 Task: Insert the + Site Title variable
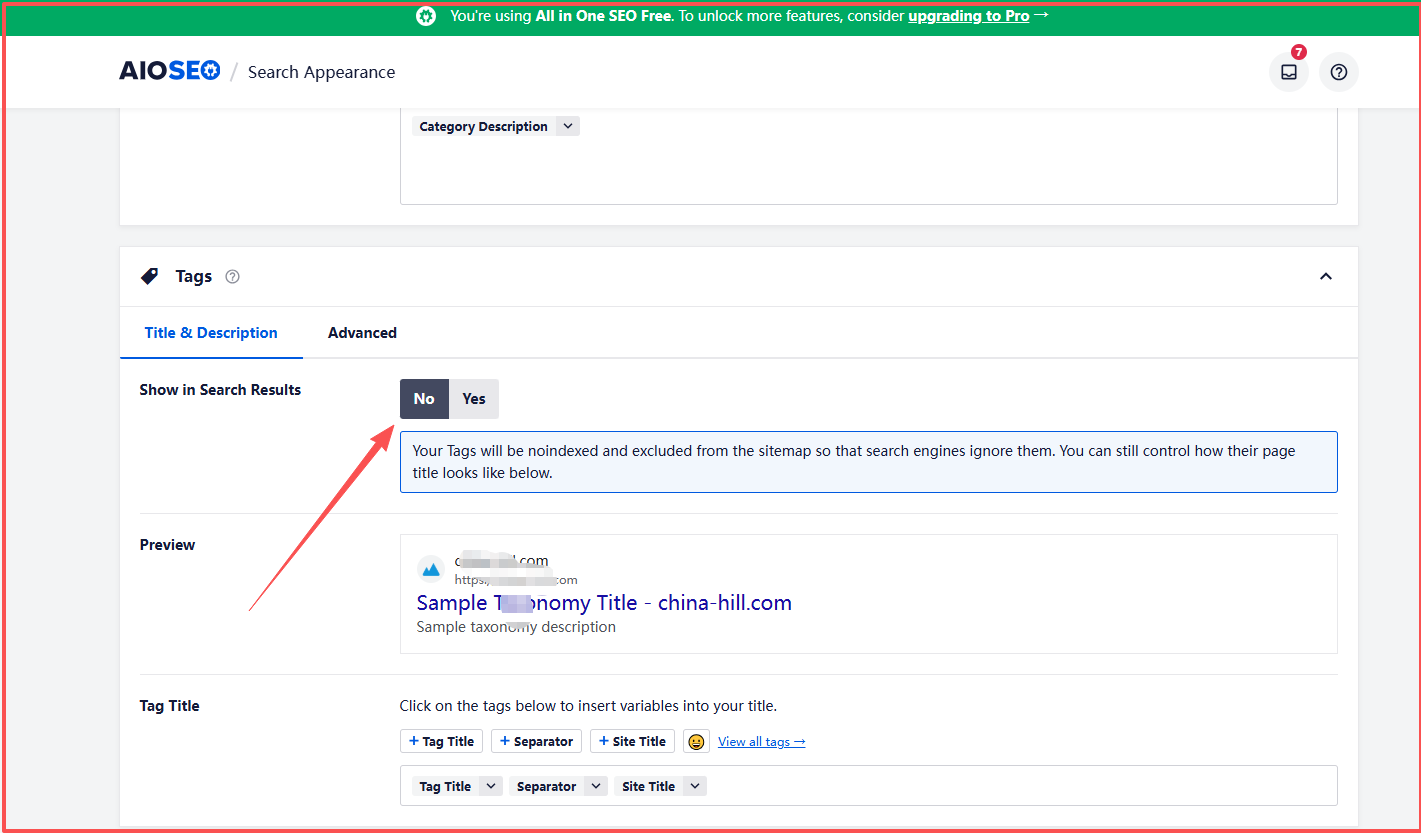pos(632,741)
